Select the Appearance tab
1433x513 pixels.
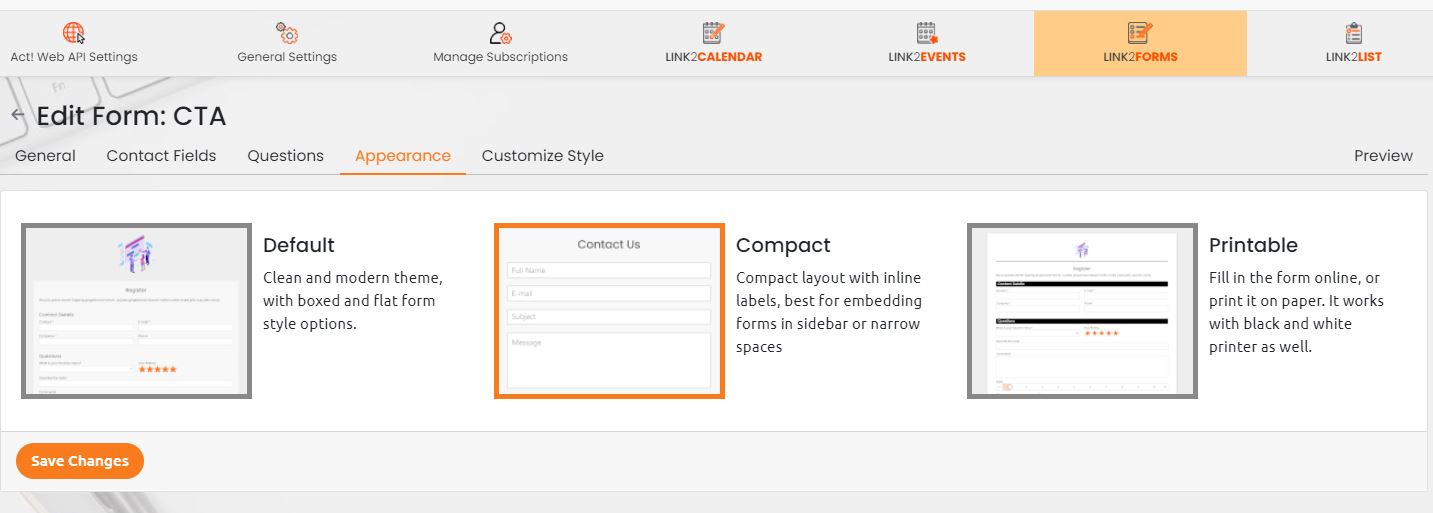pyautogui.click(x=402, y=156)
